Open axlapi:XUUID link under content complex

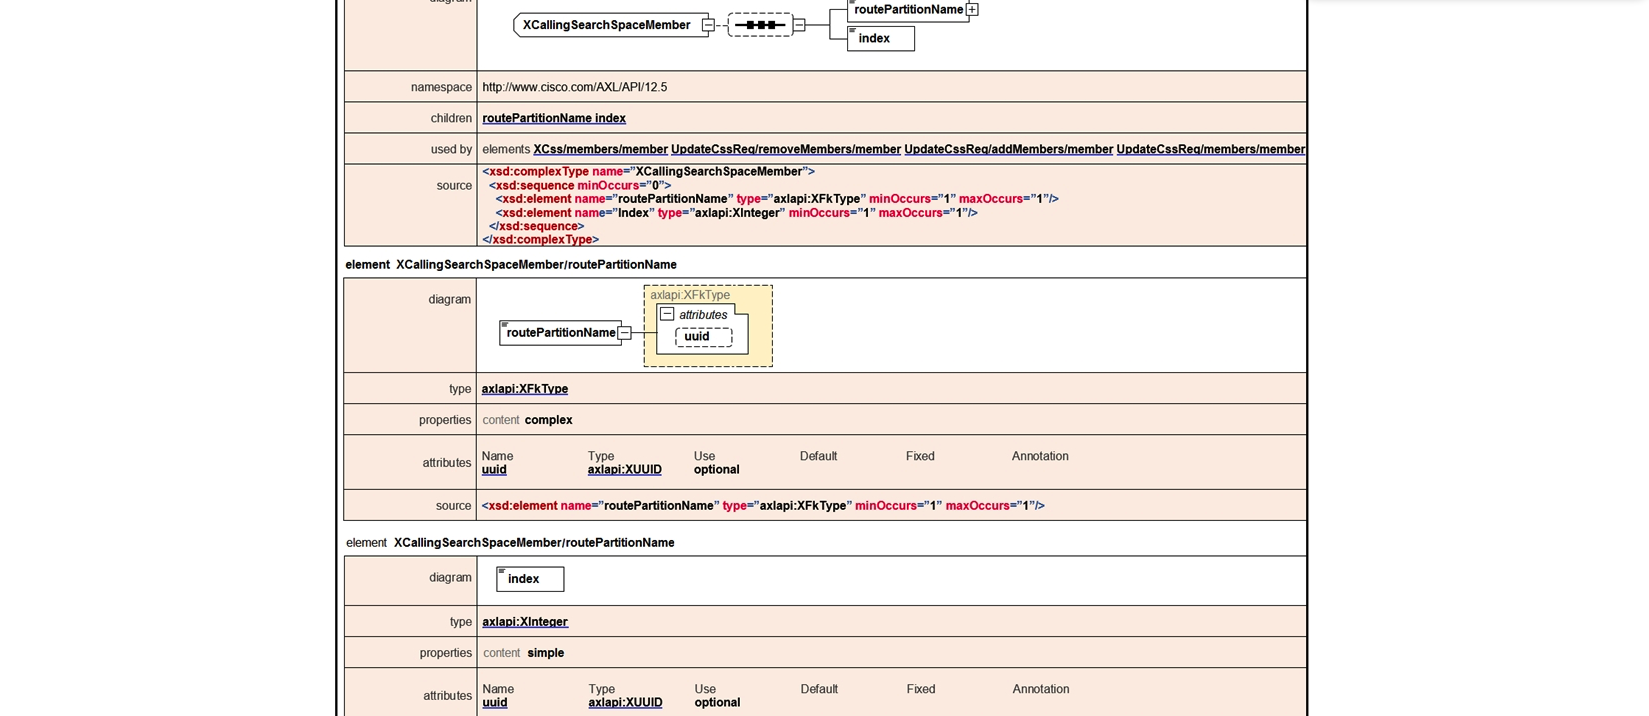pyautogui.click(x=624, y=470)
